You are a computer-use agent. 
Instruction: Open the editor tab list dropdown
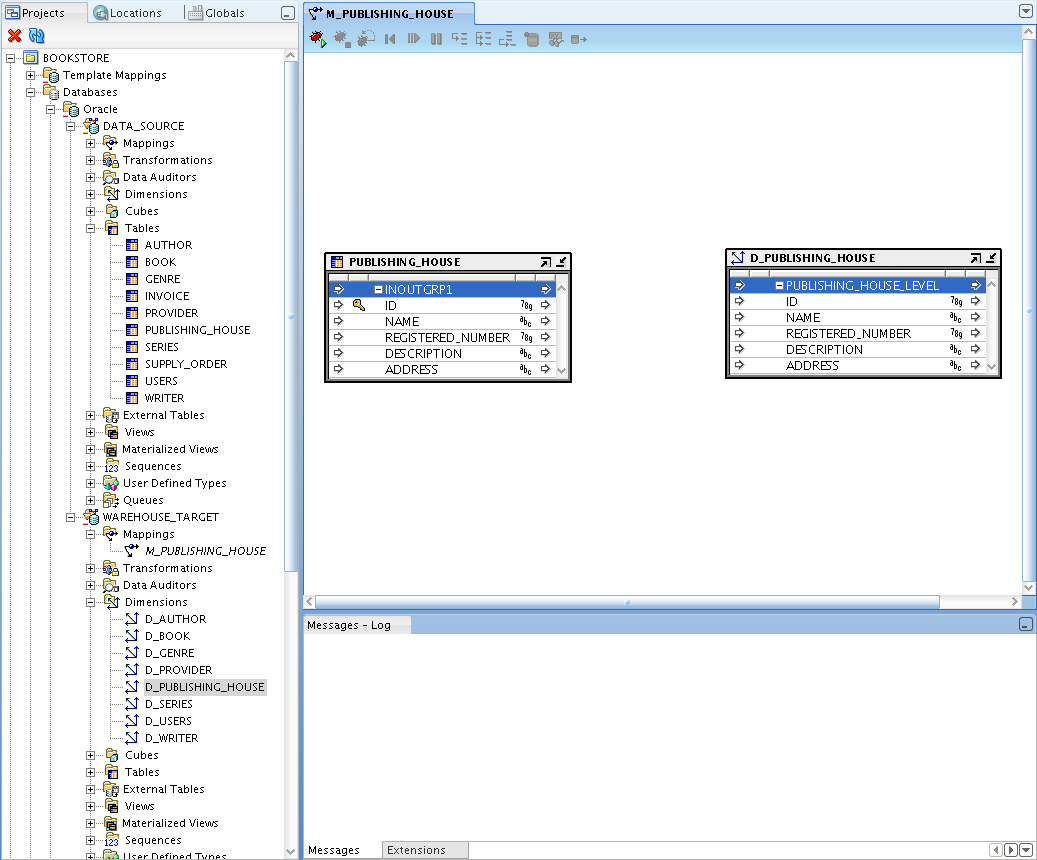pos(1026,11)
